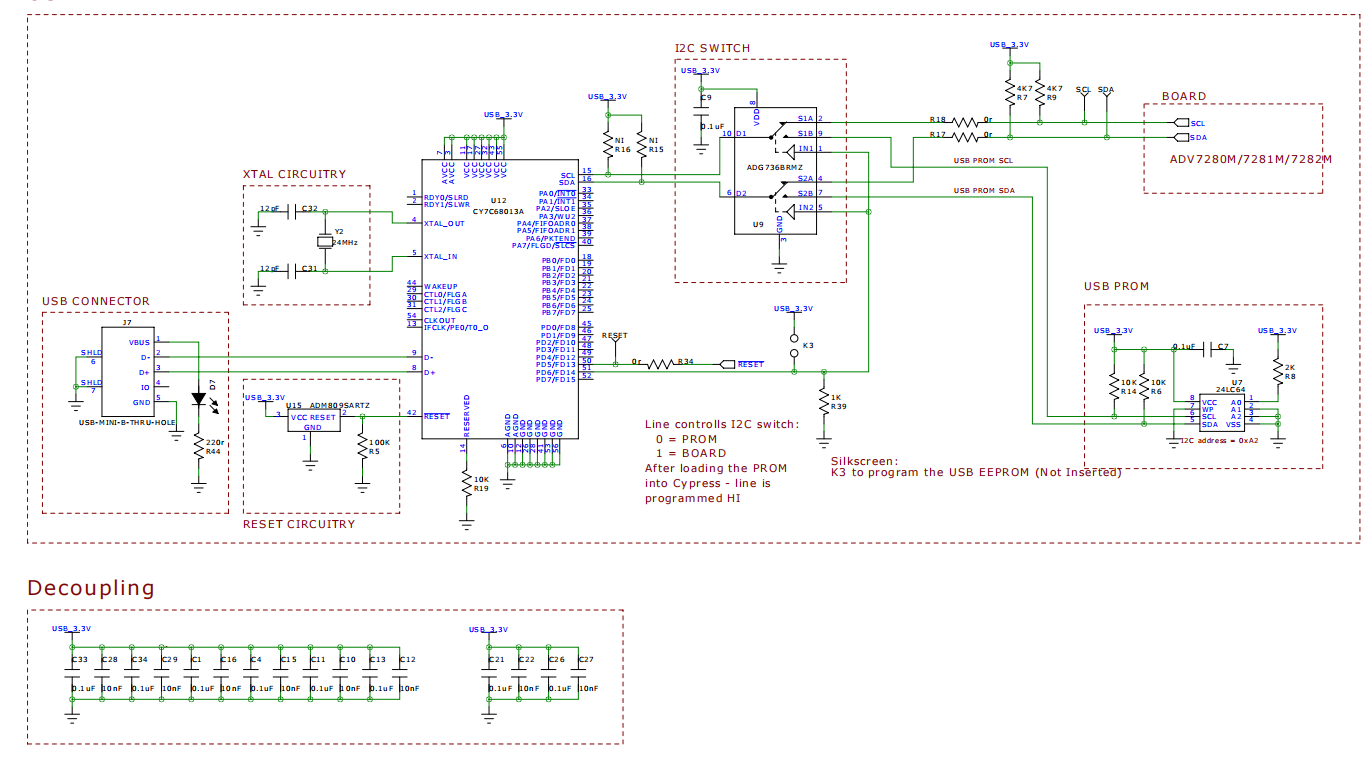Select the J7 USB mini-B connector body

127,371
